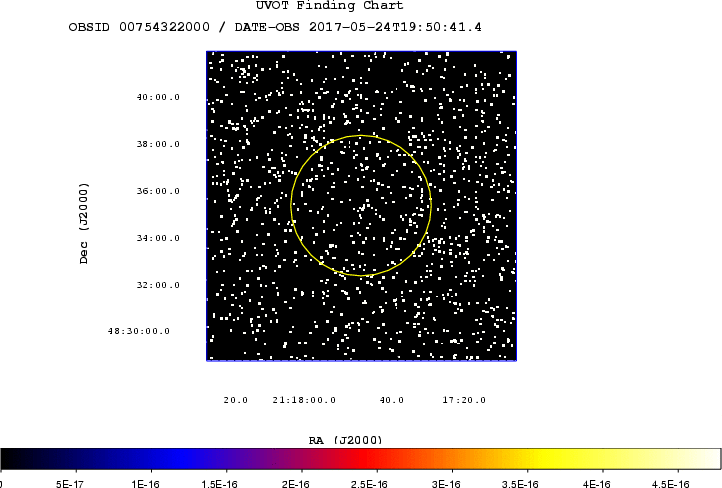Click the 5E-17 colorbar label

[x=70, y=483]
